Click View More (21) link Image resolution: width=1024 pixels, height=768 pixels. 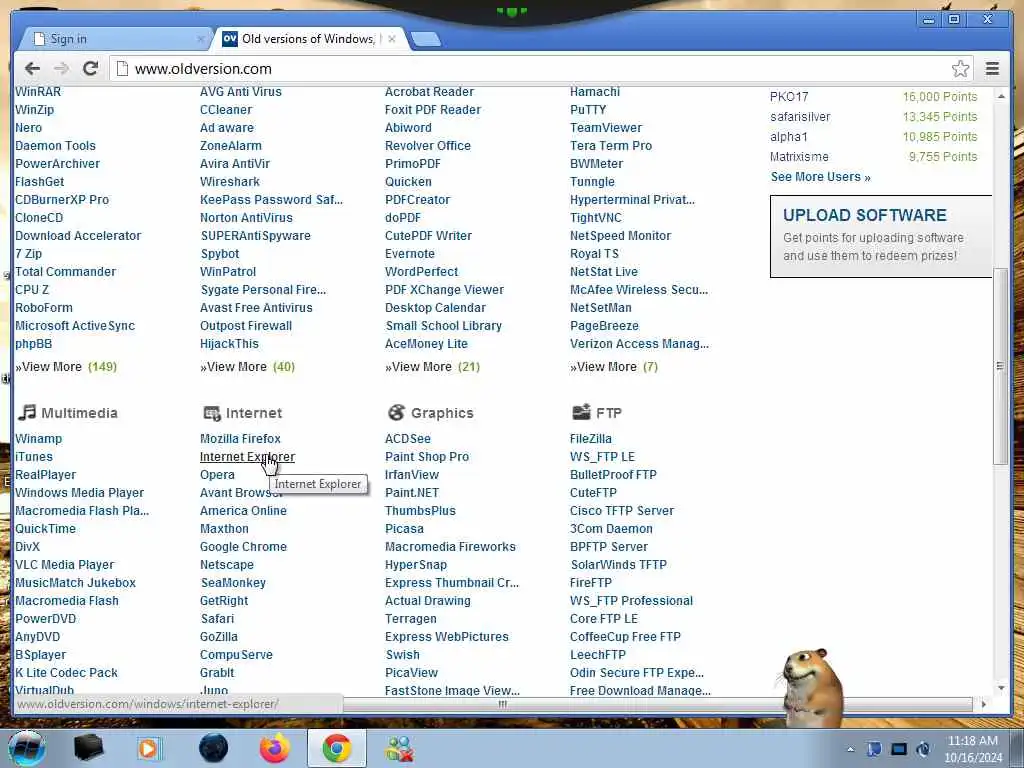pyautogui.click(x=432, y=367)
